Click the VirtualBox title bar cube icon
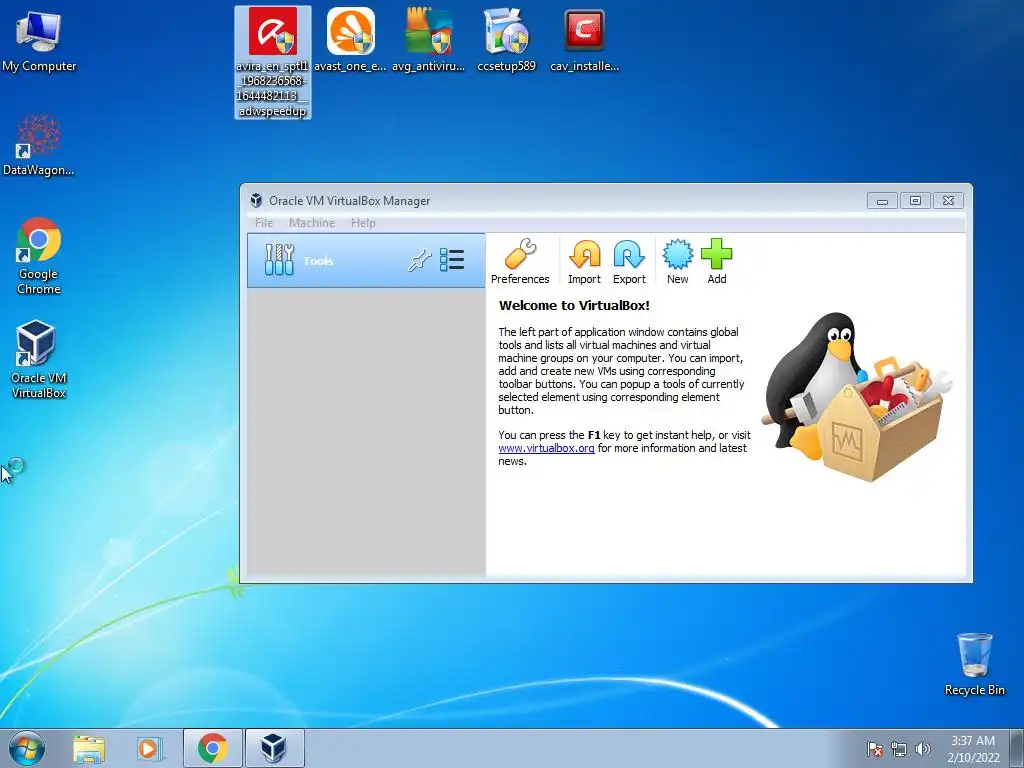The image size is (1024, 768). [256, 200]
